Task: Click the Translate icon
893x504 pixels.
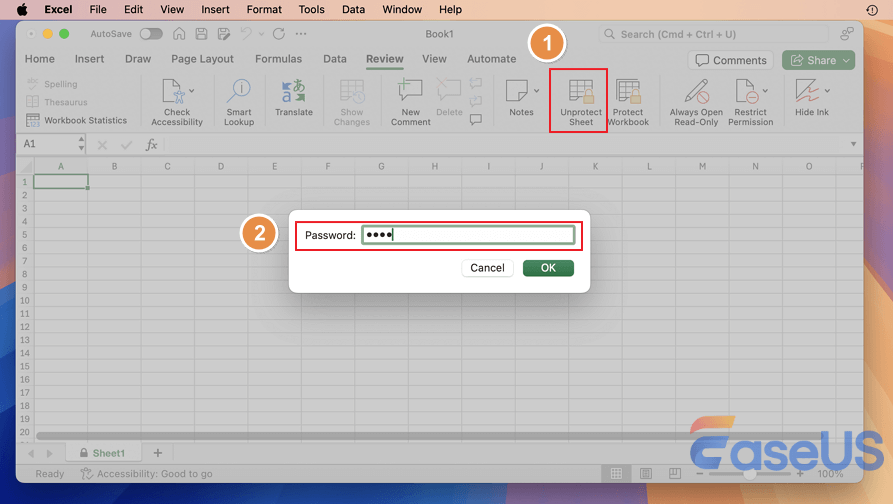Action: coord(294,91)
